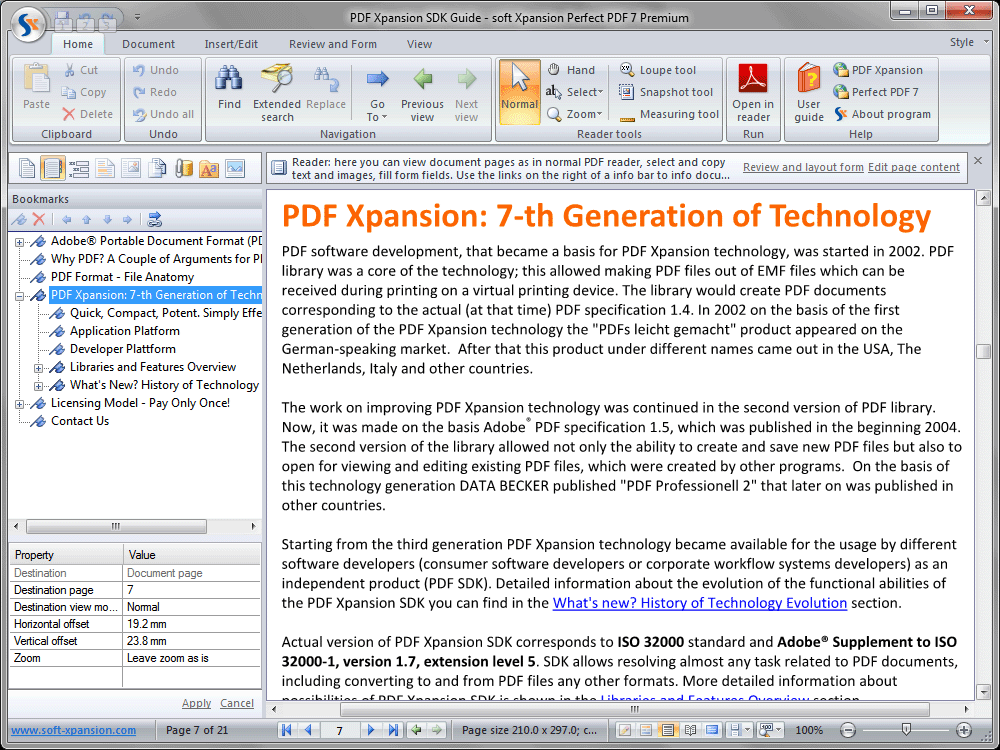The width and height of the screenshot is (1000, 750).
Task: Select the Hand tool
Action: pyautogui.click(x=571, y=70)
